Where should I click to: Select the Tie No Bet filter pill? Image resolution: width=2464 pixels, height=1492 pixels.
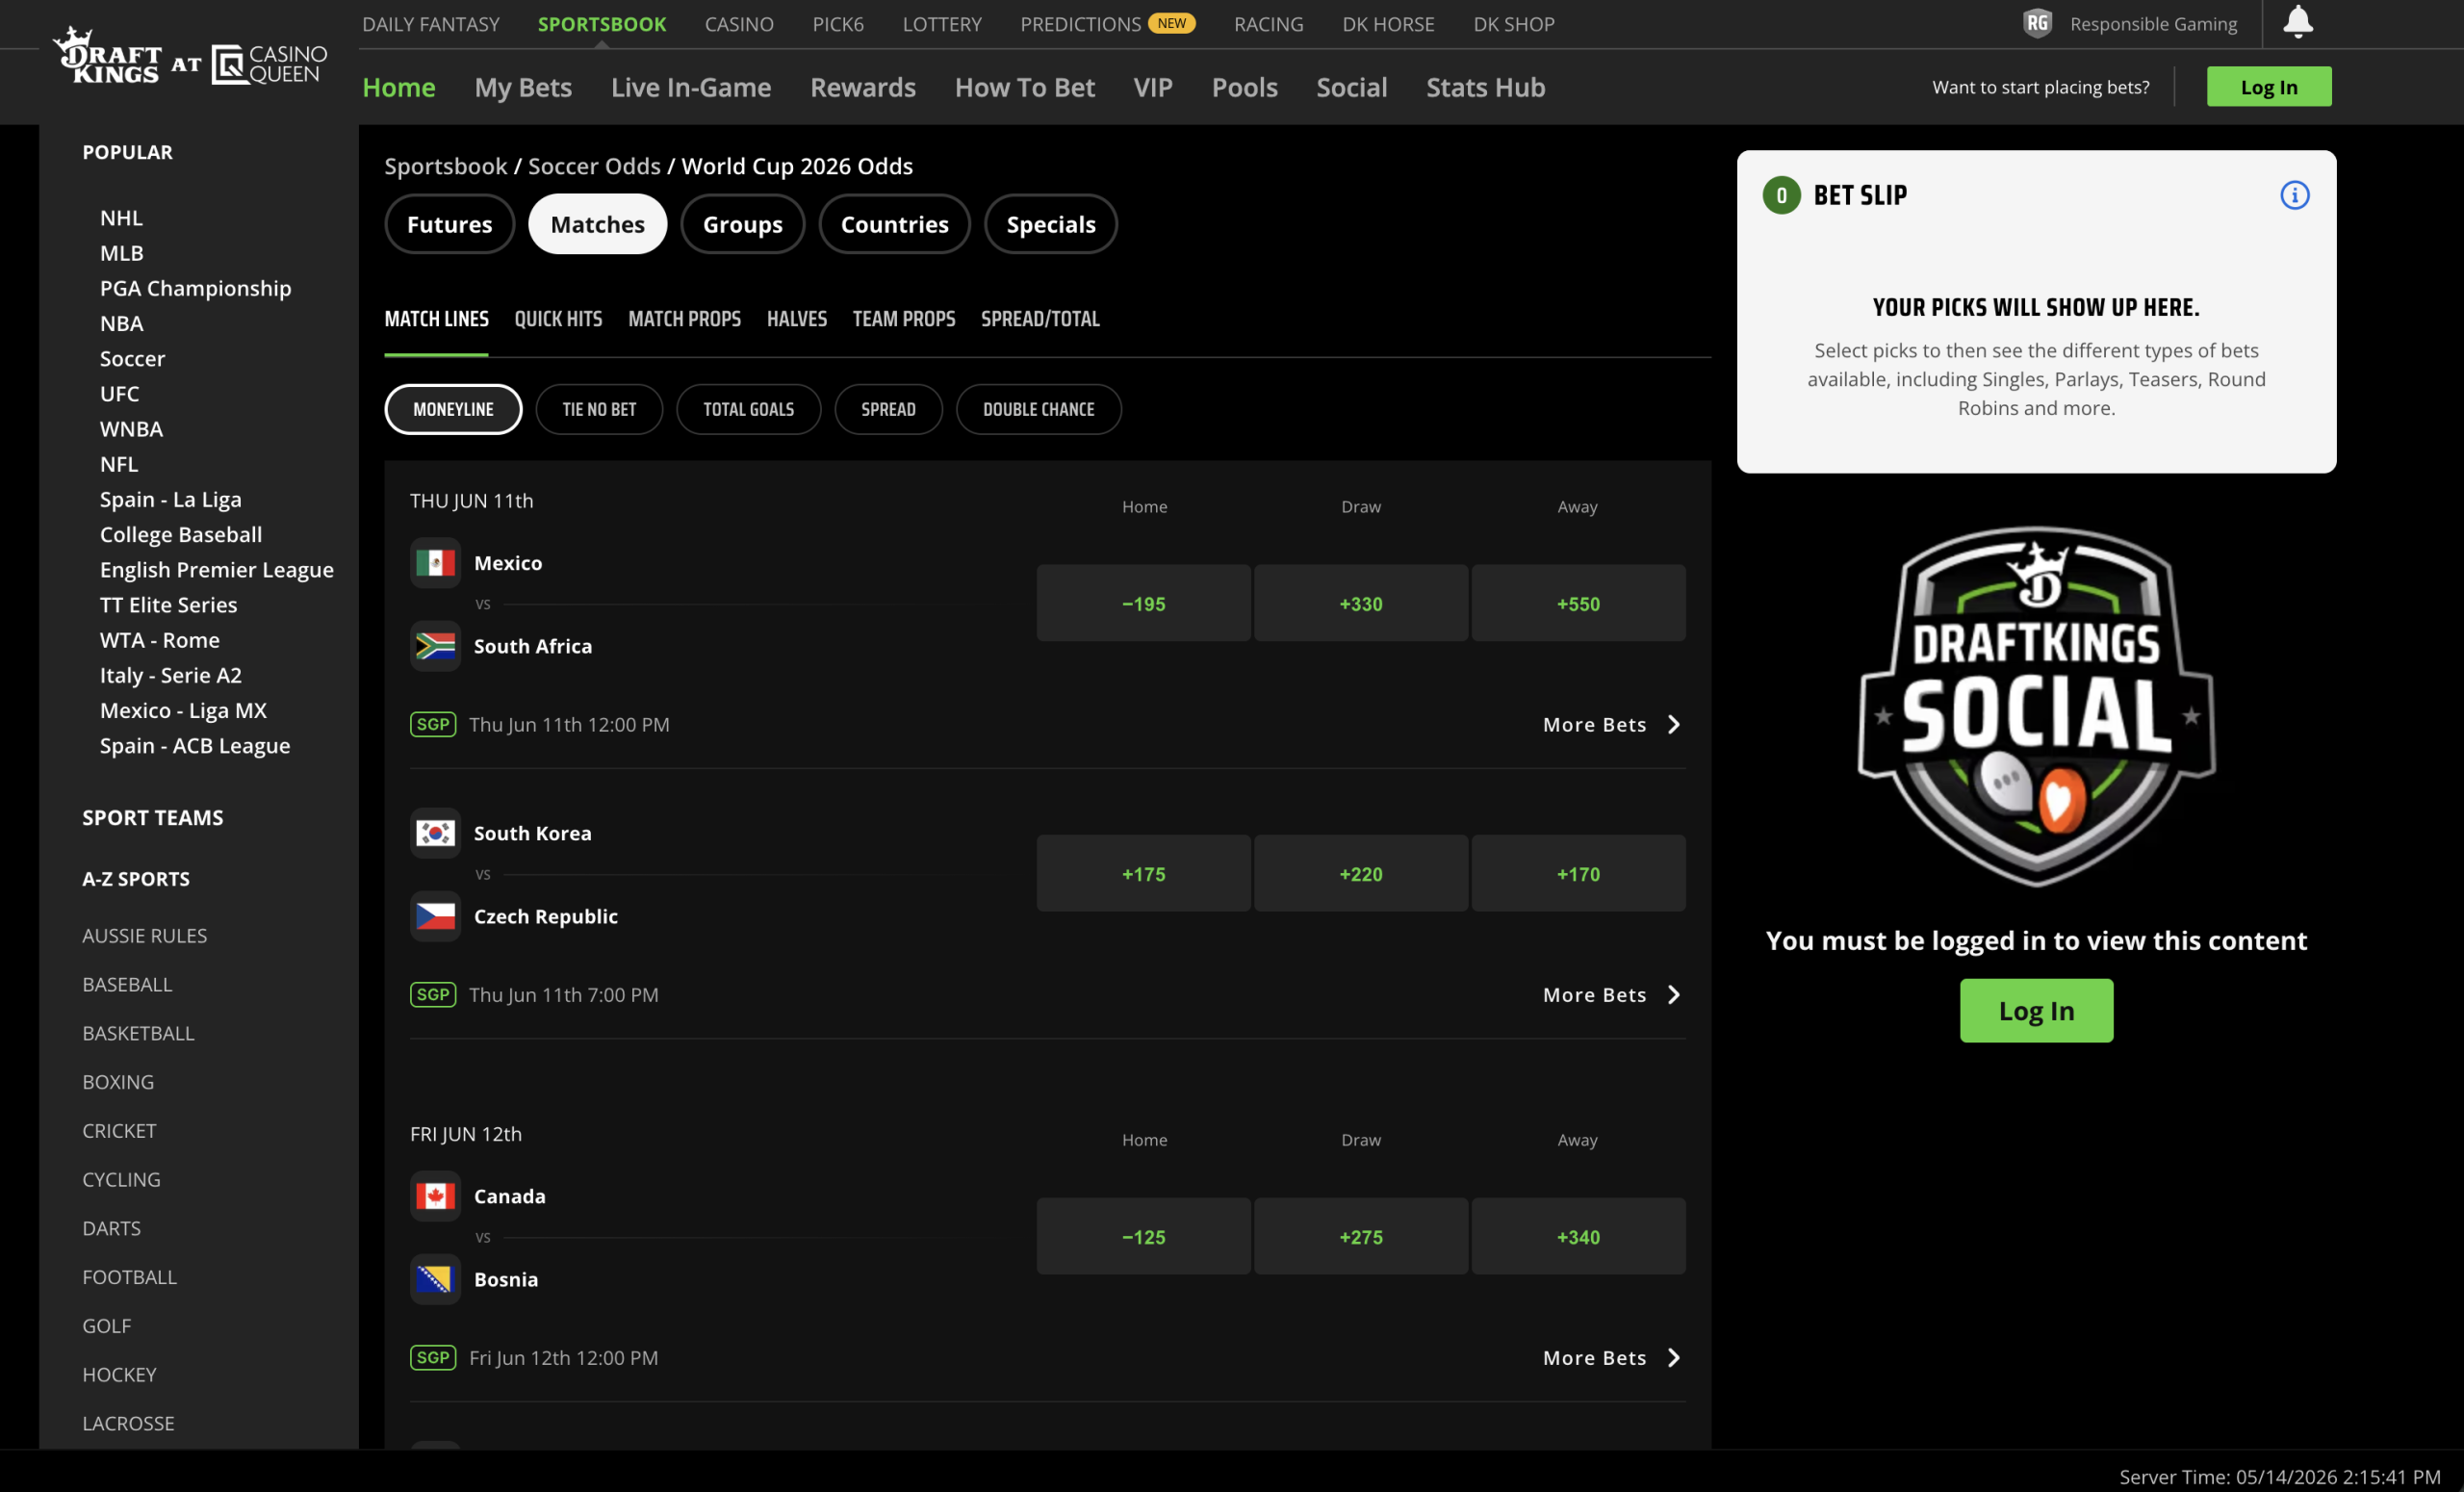pyautogui.click(x=599, y=409)
